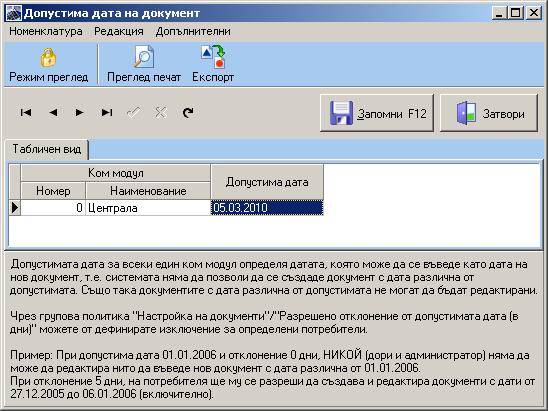Go to first record navigator arrow
Screen dimensions: 548x411
26,113
